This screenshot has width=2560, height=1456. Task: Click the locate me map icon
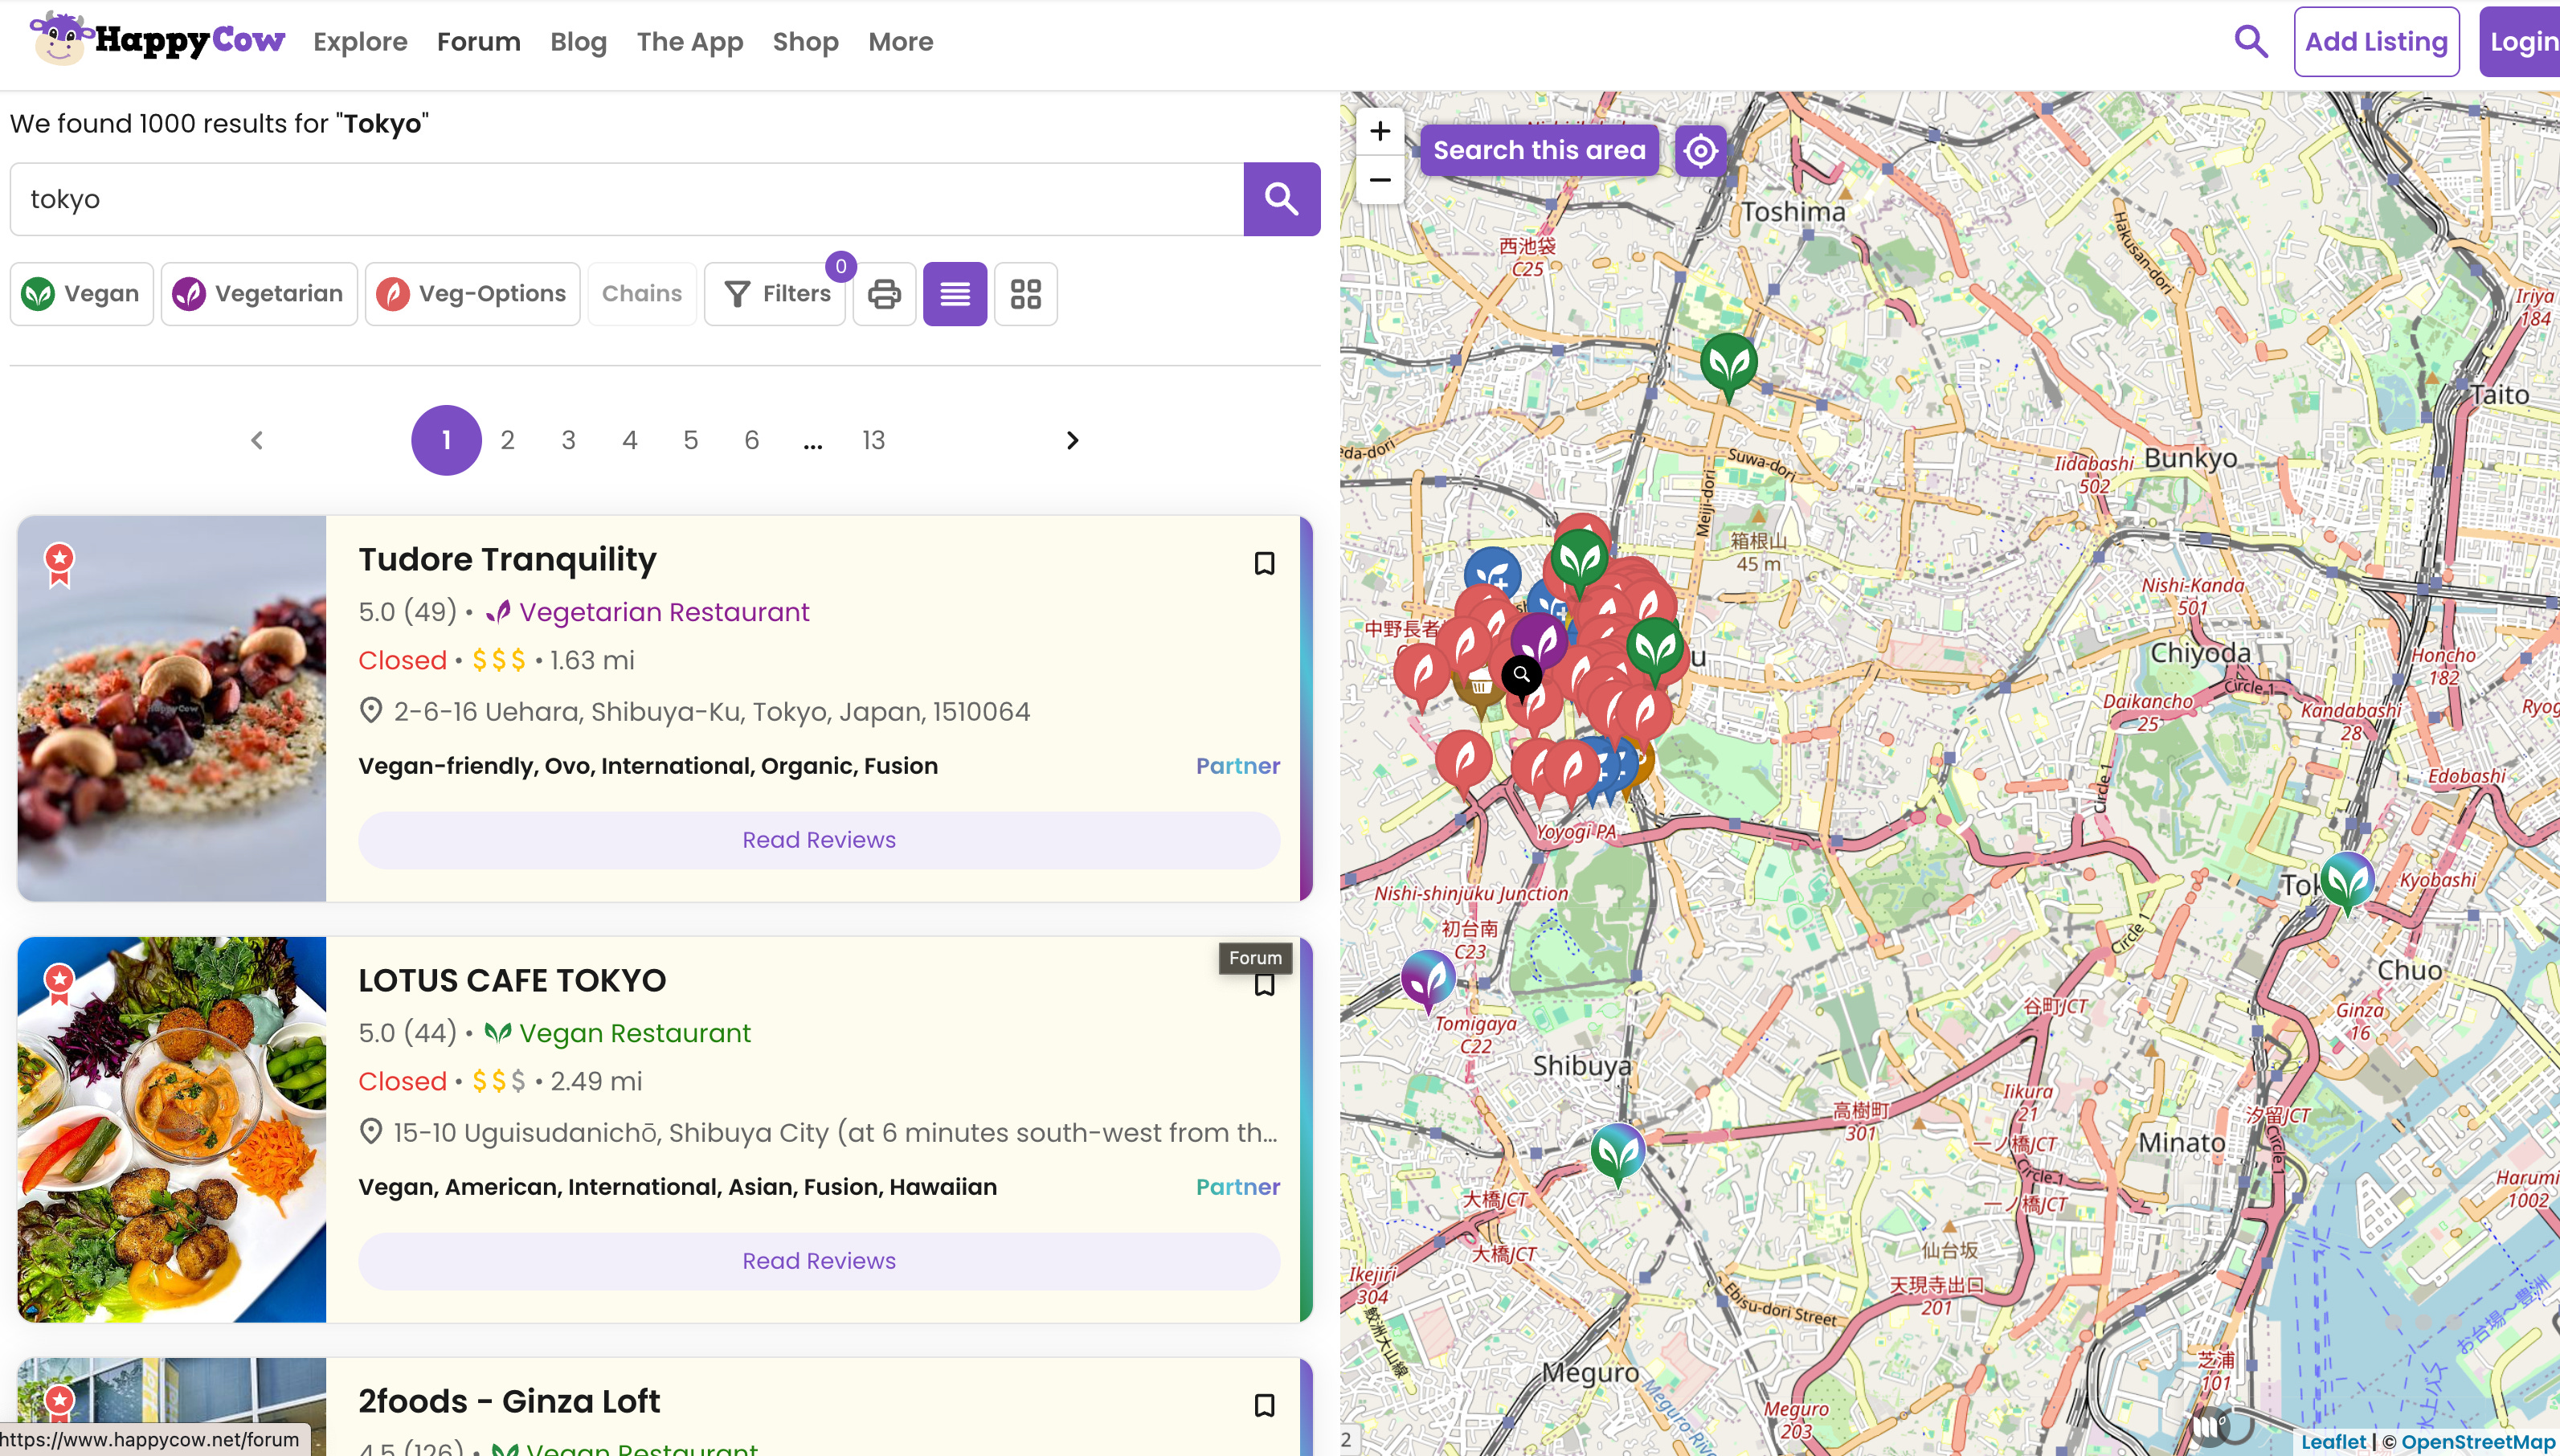pos(1700,151)
